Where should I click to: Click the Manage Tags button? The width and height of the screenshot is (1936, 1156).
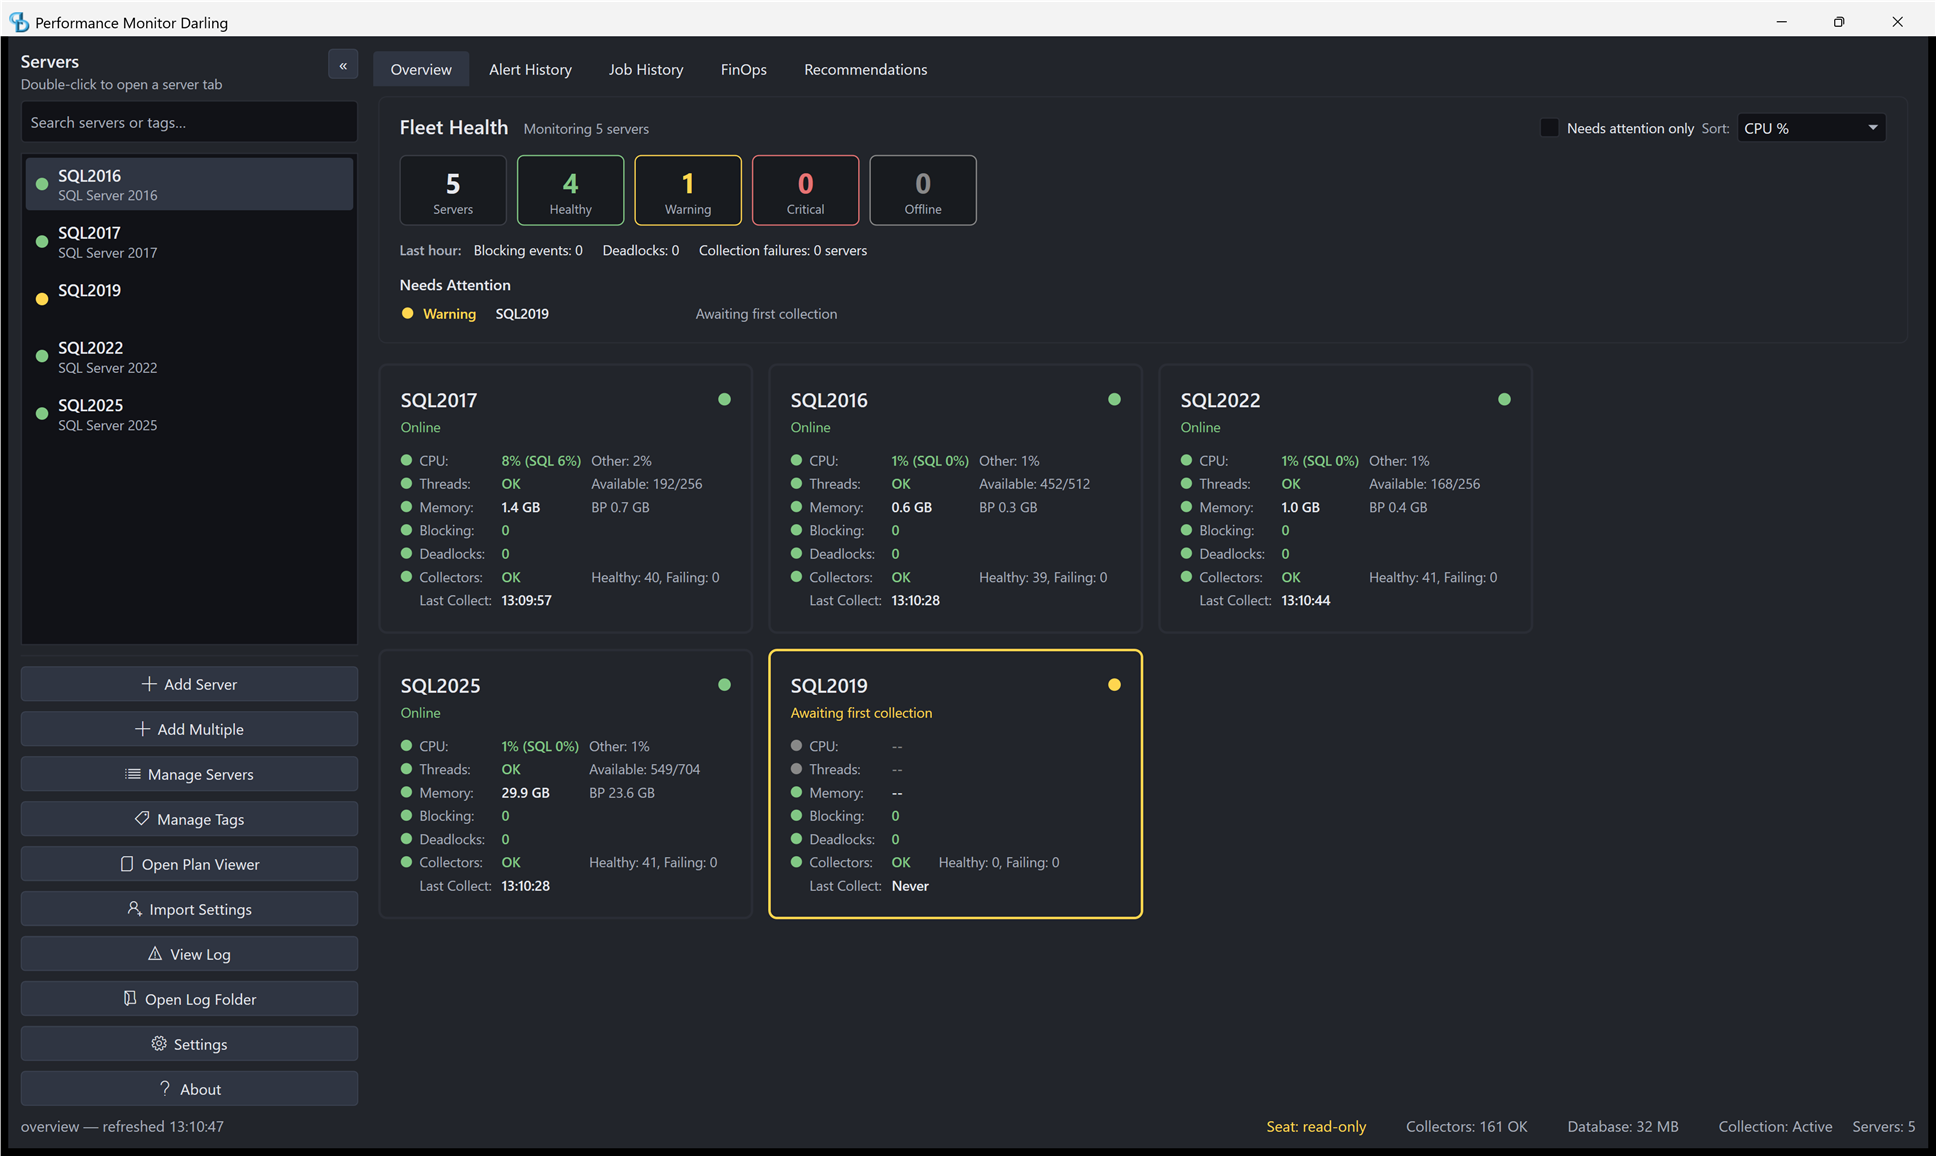[189, 819]
